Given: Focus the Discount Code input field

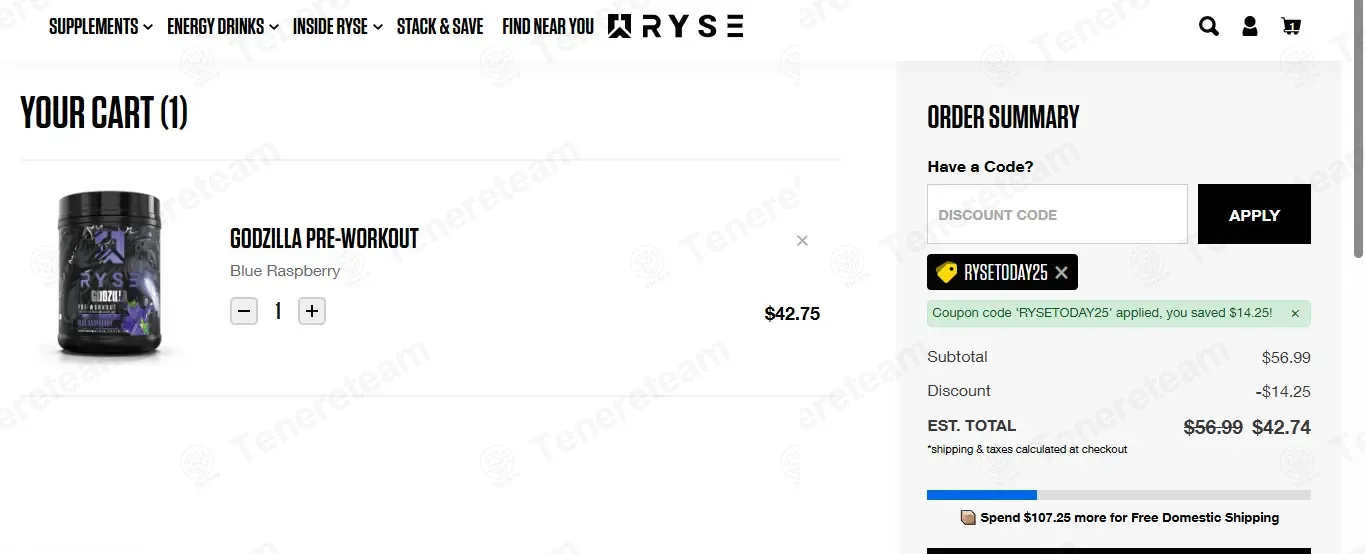Looking at the screenshot, I should pos(1057,214).
